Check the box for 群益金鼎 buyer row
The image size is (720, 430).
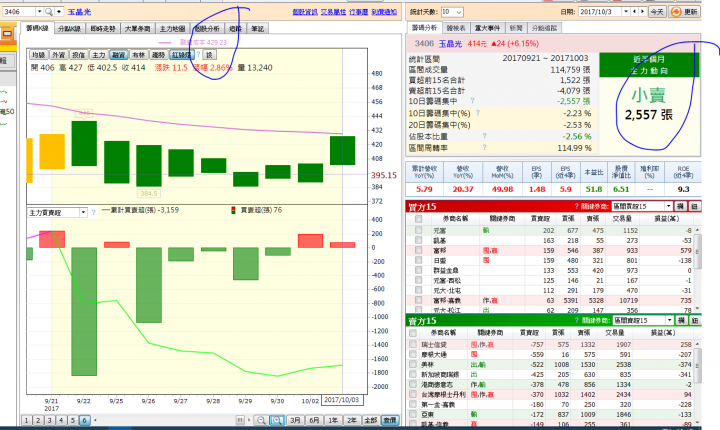point(418,270)
